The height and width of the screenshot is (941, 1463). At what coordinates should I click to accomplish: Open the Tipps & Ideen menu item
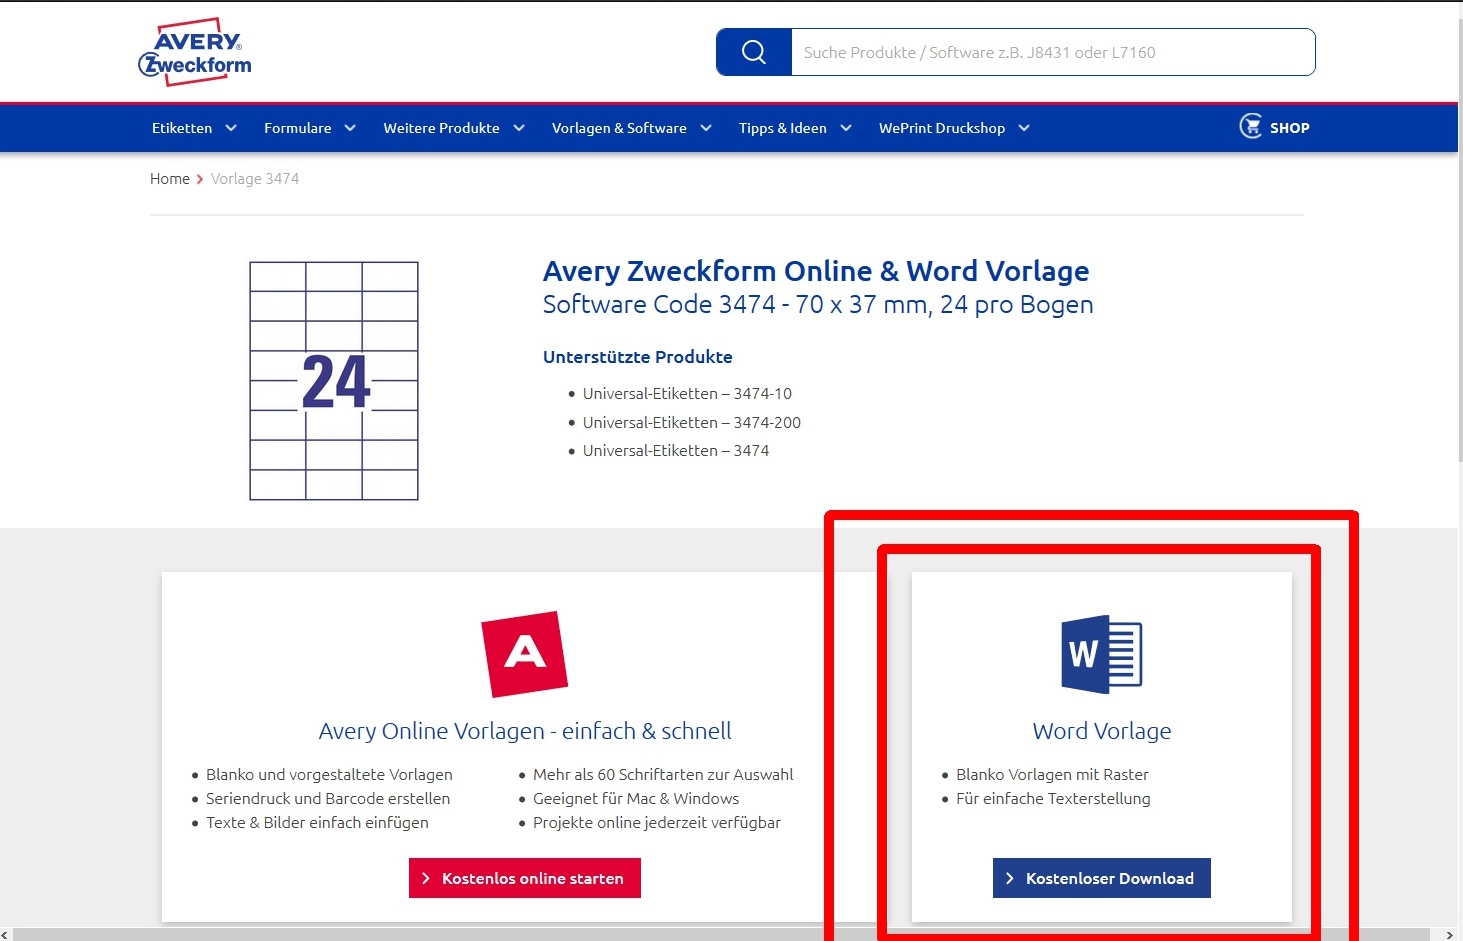click(x=783, y=128)
